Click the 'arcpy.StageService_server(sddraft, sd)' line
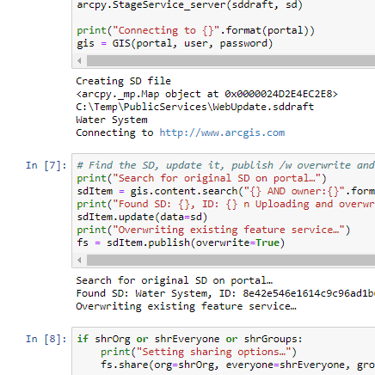This screenshot has height=375, width=375. coord(189,5)
